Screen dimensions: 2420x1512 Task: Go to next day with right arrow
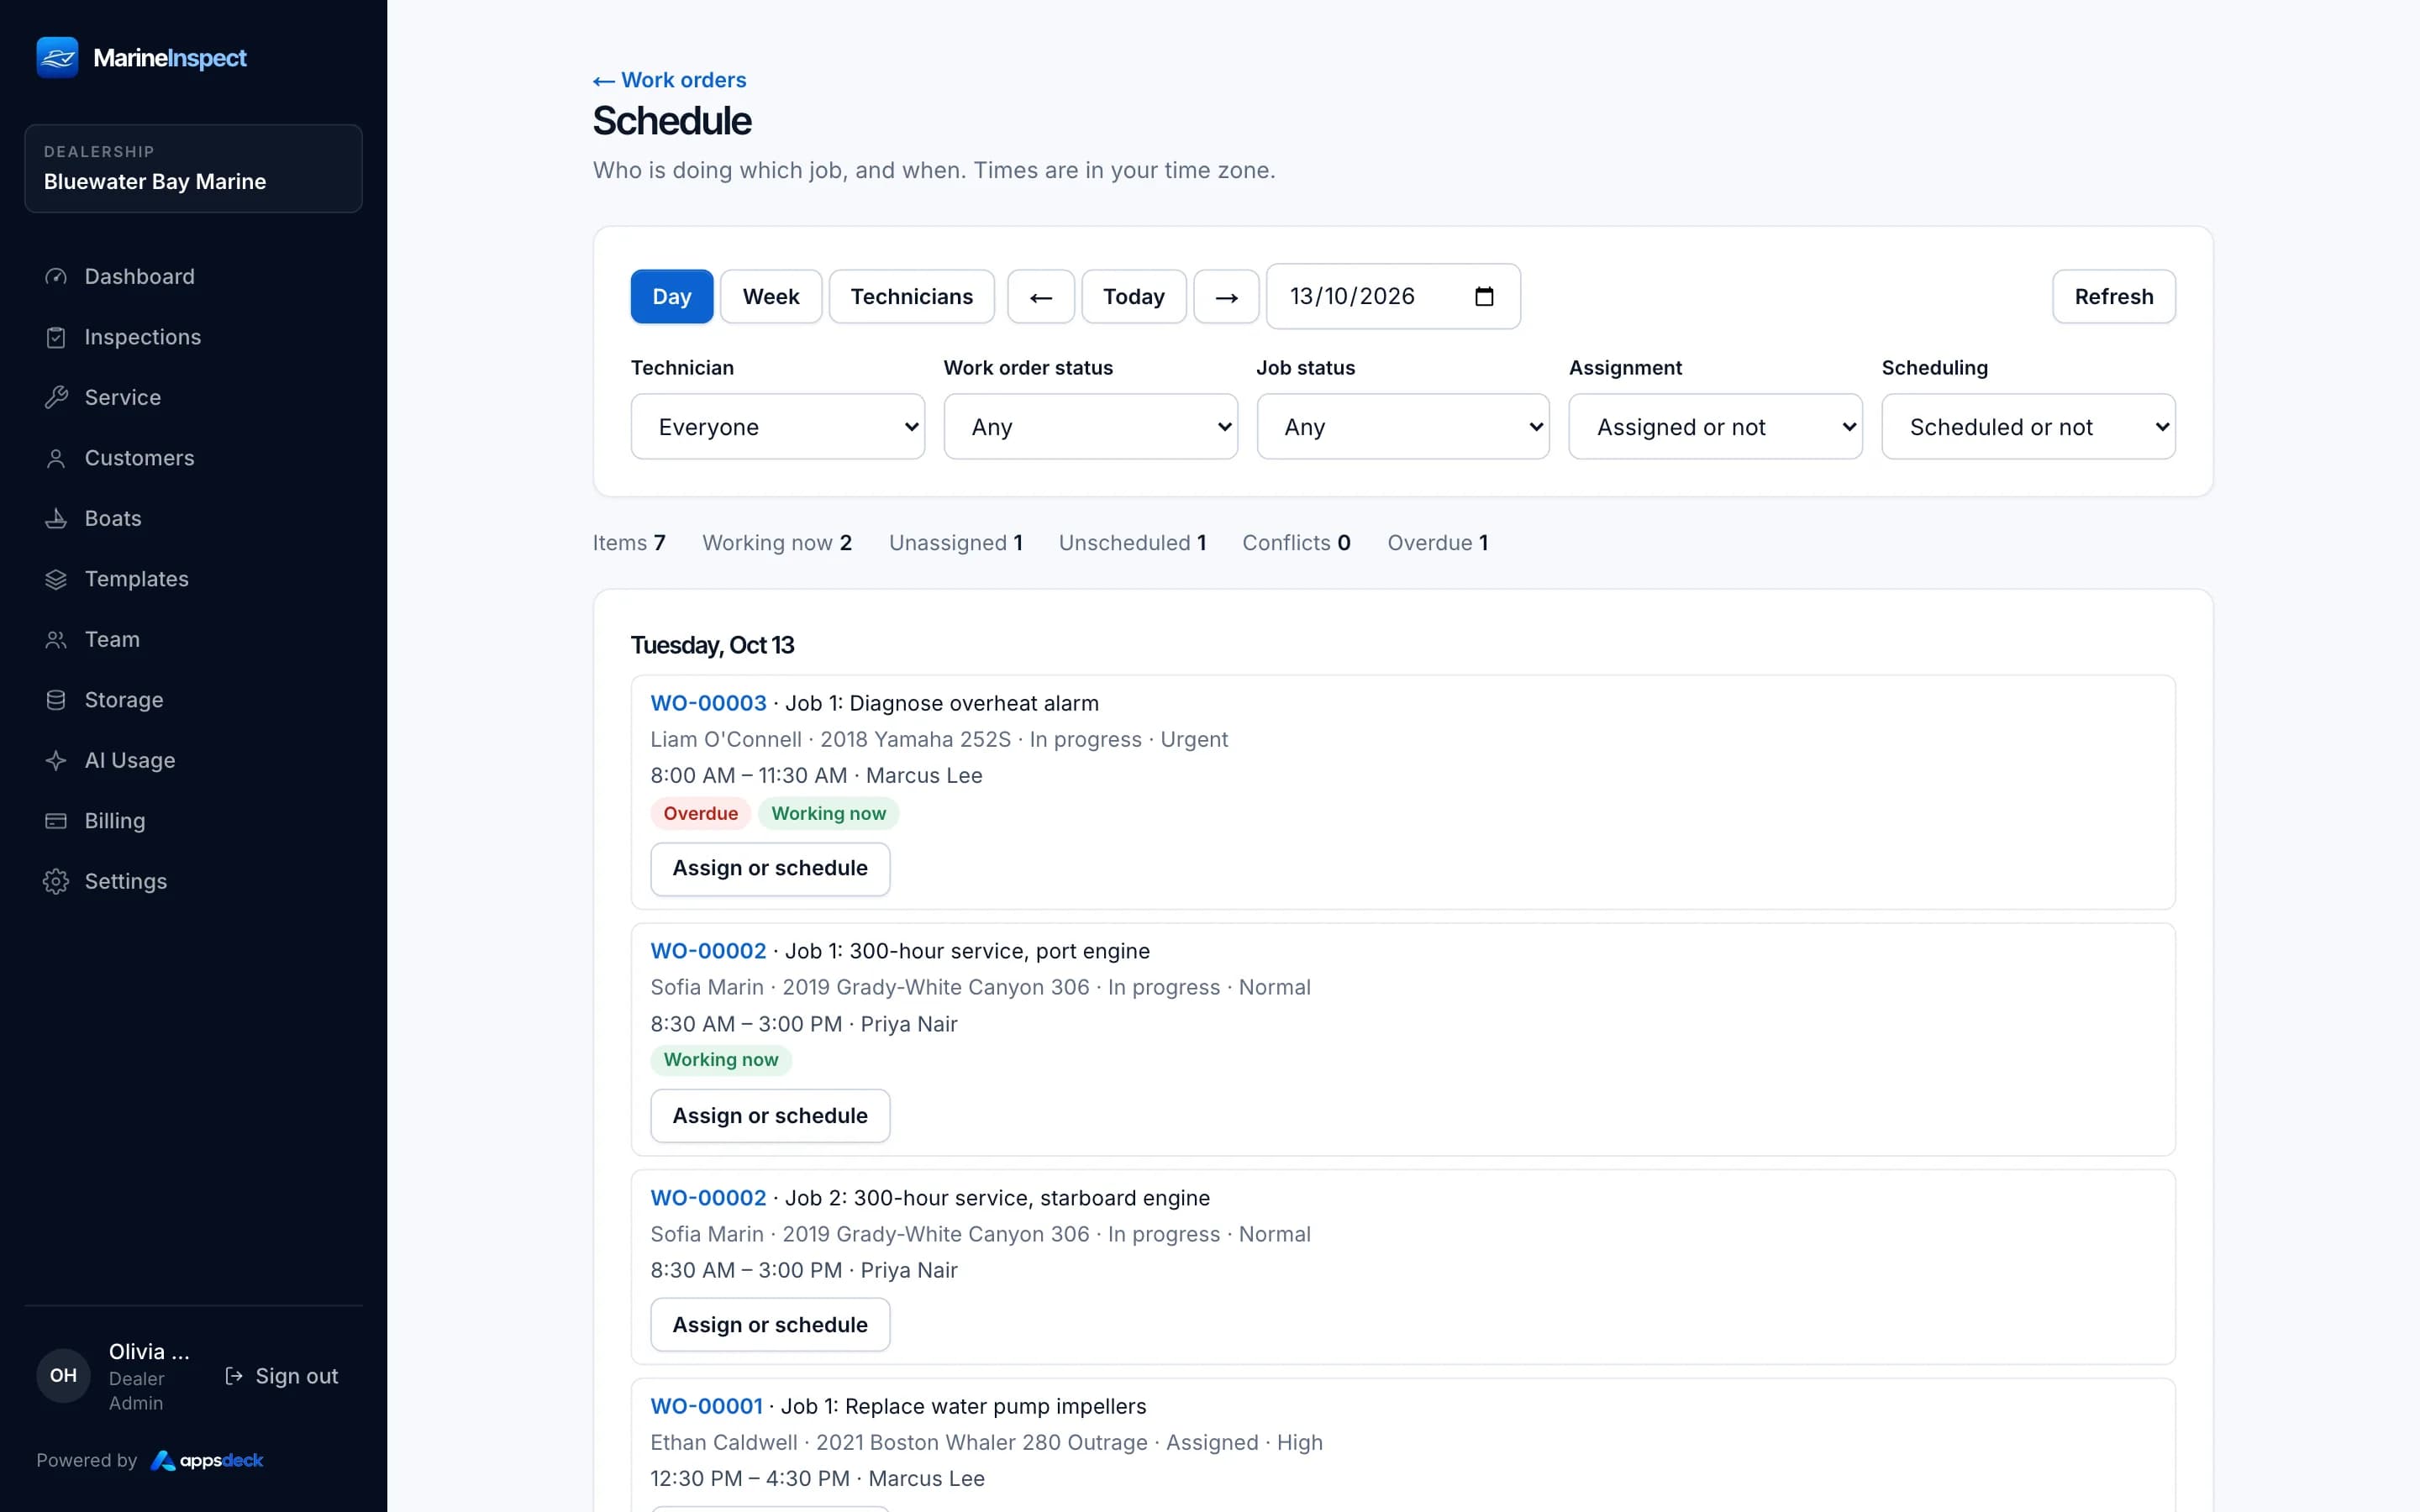point(1226,296)
